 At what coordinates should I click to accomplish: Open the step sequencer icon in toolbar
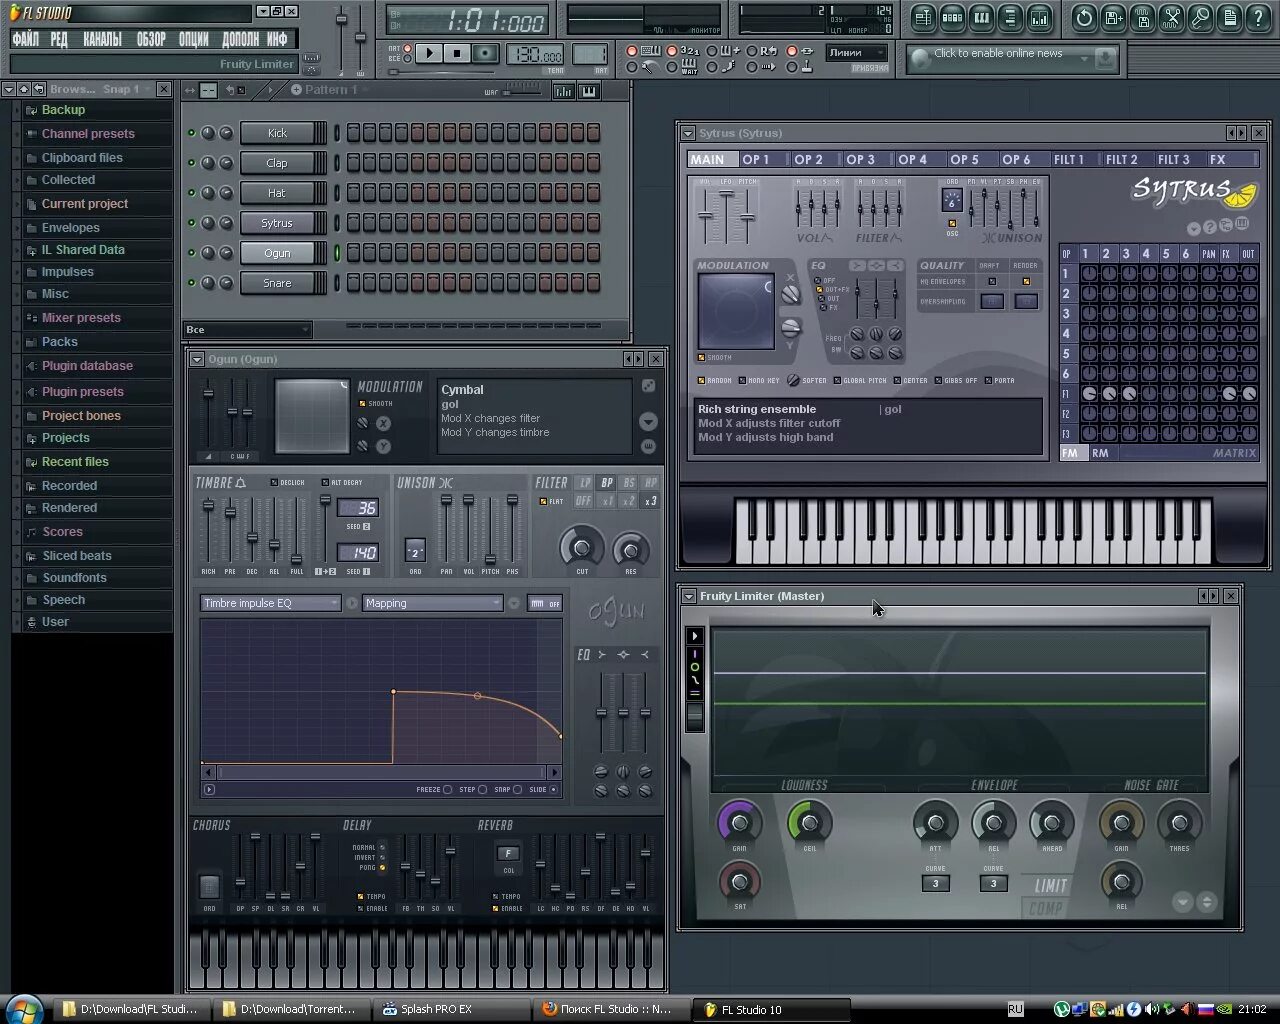952,17
